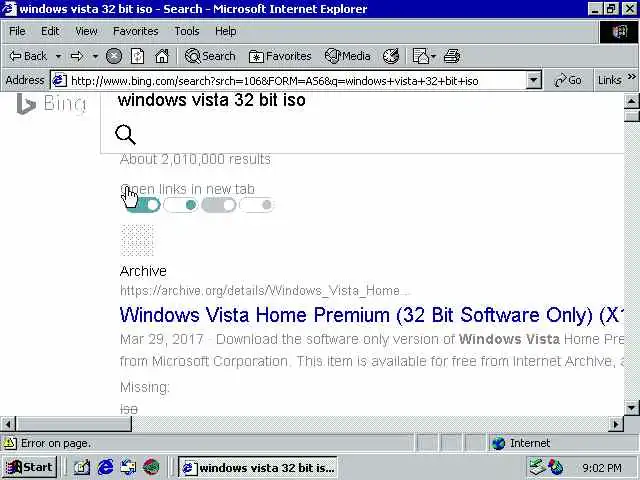Open the Back history dropdown arrow

pyautogui.click(x=58, y=56)
